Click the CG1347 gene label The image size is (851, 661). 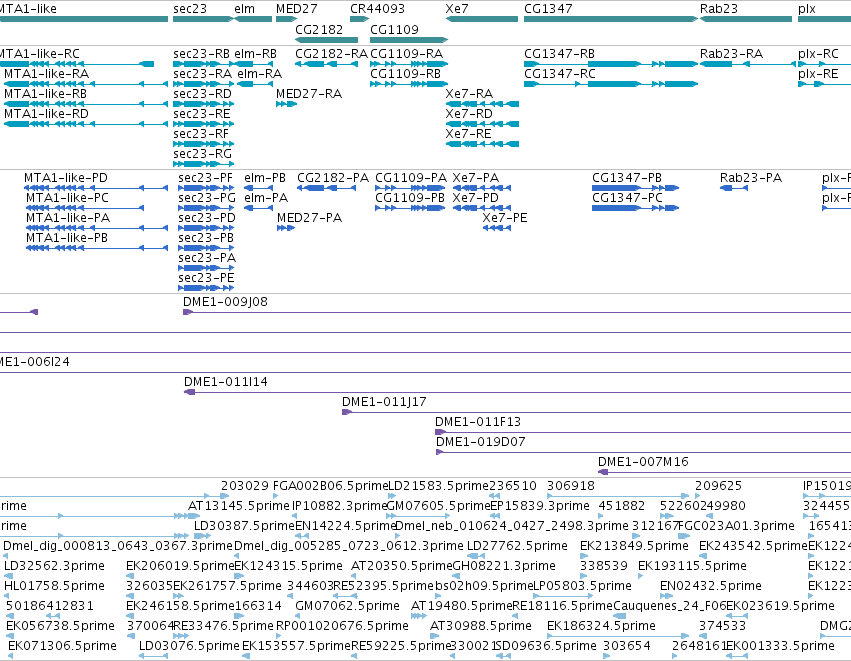click(548, 9)
